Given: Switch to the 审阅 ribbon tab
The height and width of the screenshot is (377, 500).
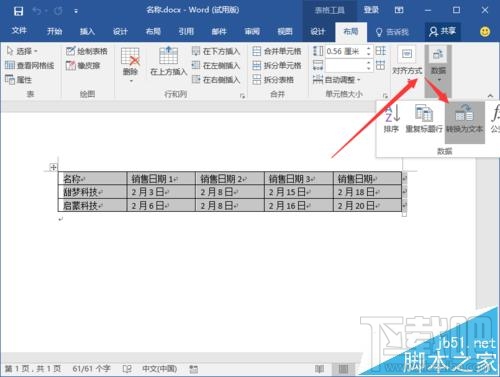Looking at the screenshot, I should (252, 31).
